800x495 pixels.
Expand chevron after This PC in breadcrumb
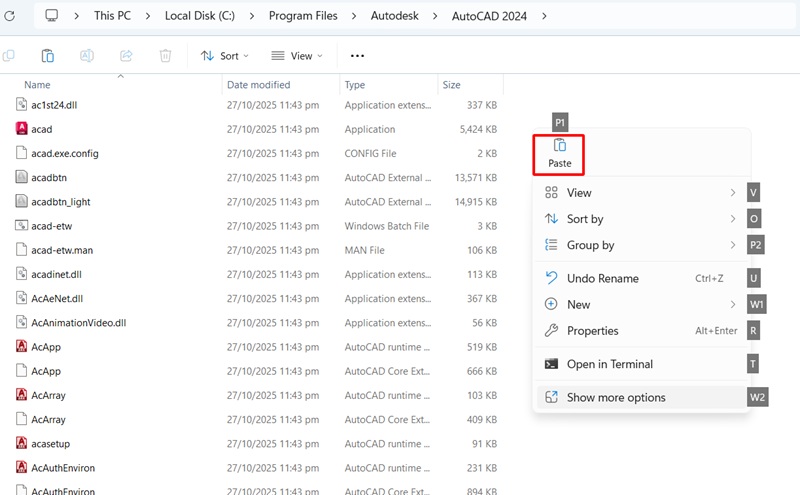coord(147,16)
